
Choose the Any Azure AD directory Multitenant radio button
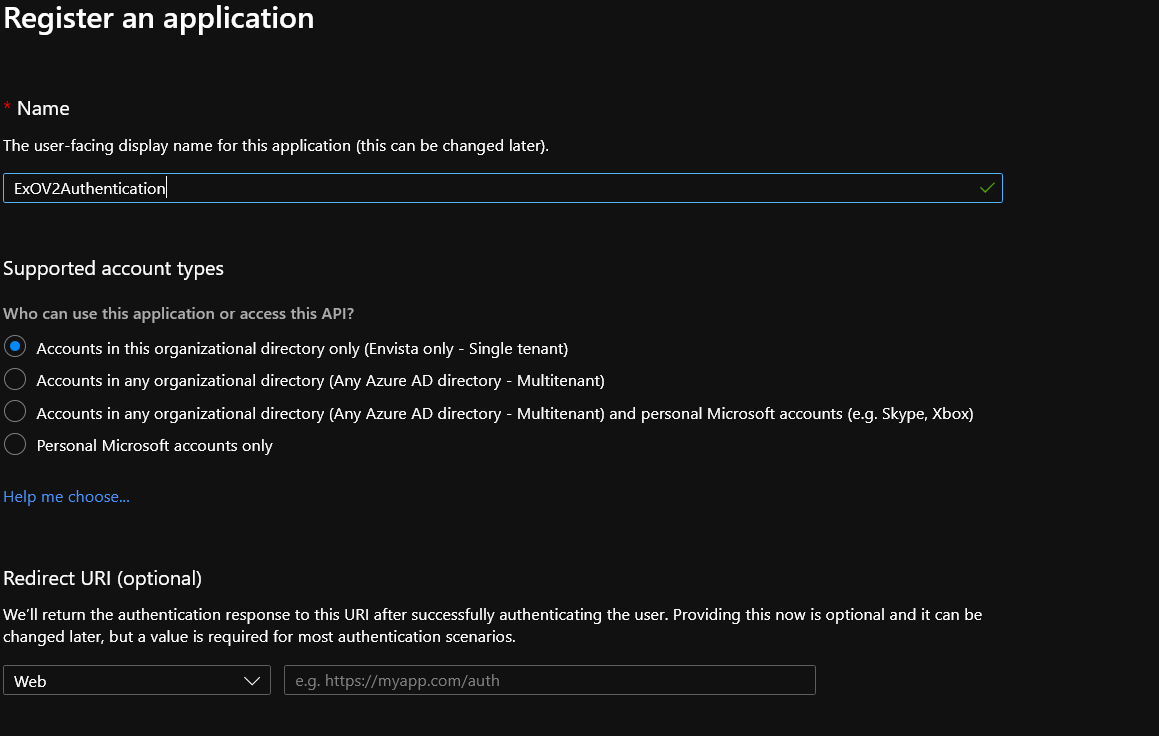click(x=15, y=380)
